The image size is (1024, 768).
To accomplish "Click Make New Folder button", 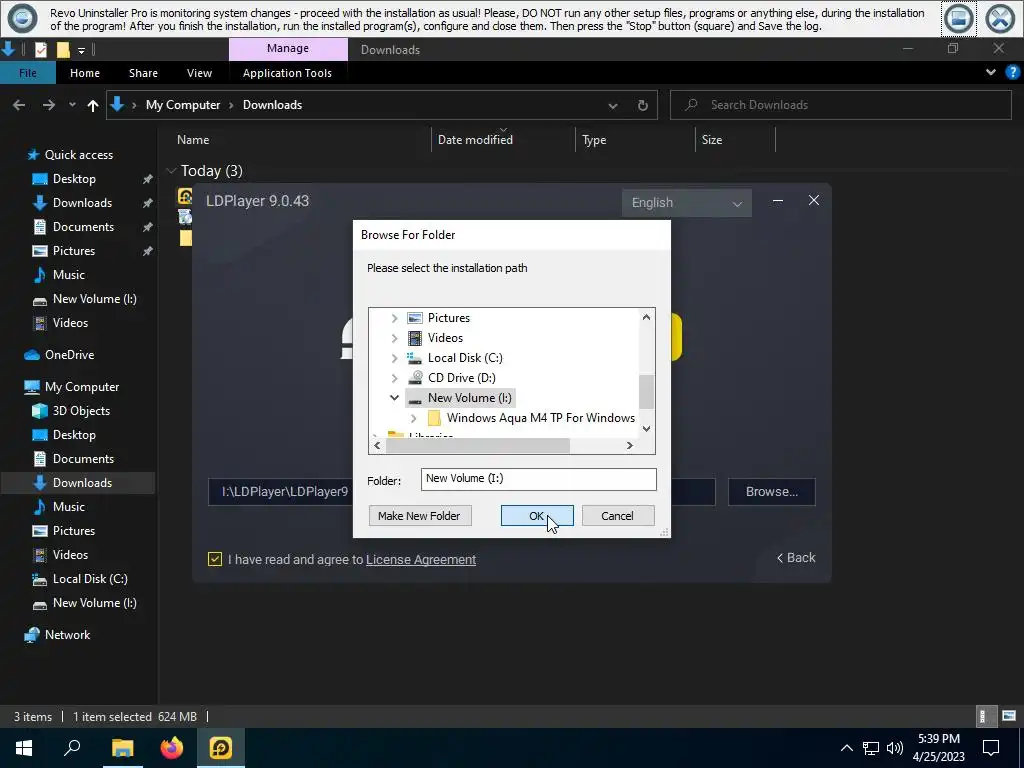I will point(419,516).
